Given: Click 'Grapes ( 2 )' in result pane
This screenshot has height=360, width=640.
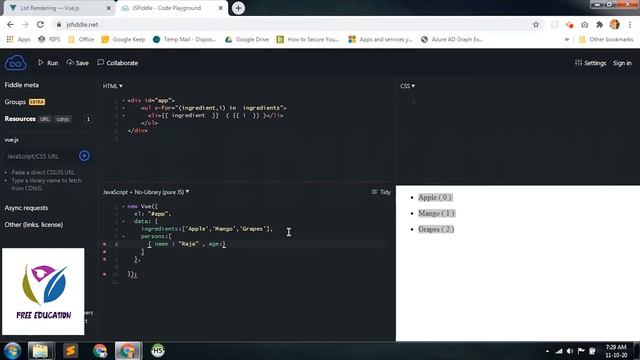Looking at the screenshot, I should pos(436,229).
